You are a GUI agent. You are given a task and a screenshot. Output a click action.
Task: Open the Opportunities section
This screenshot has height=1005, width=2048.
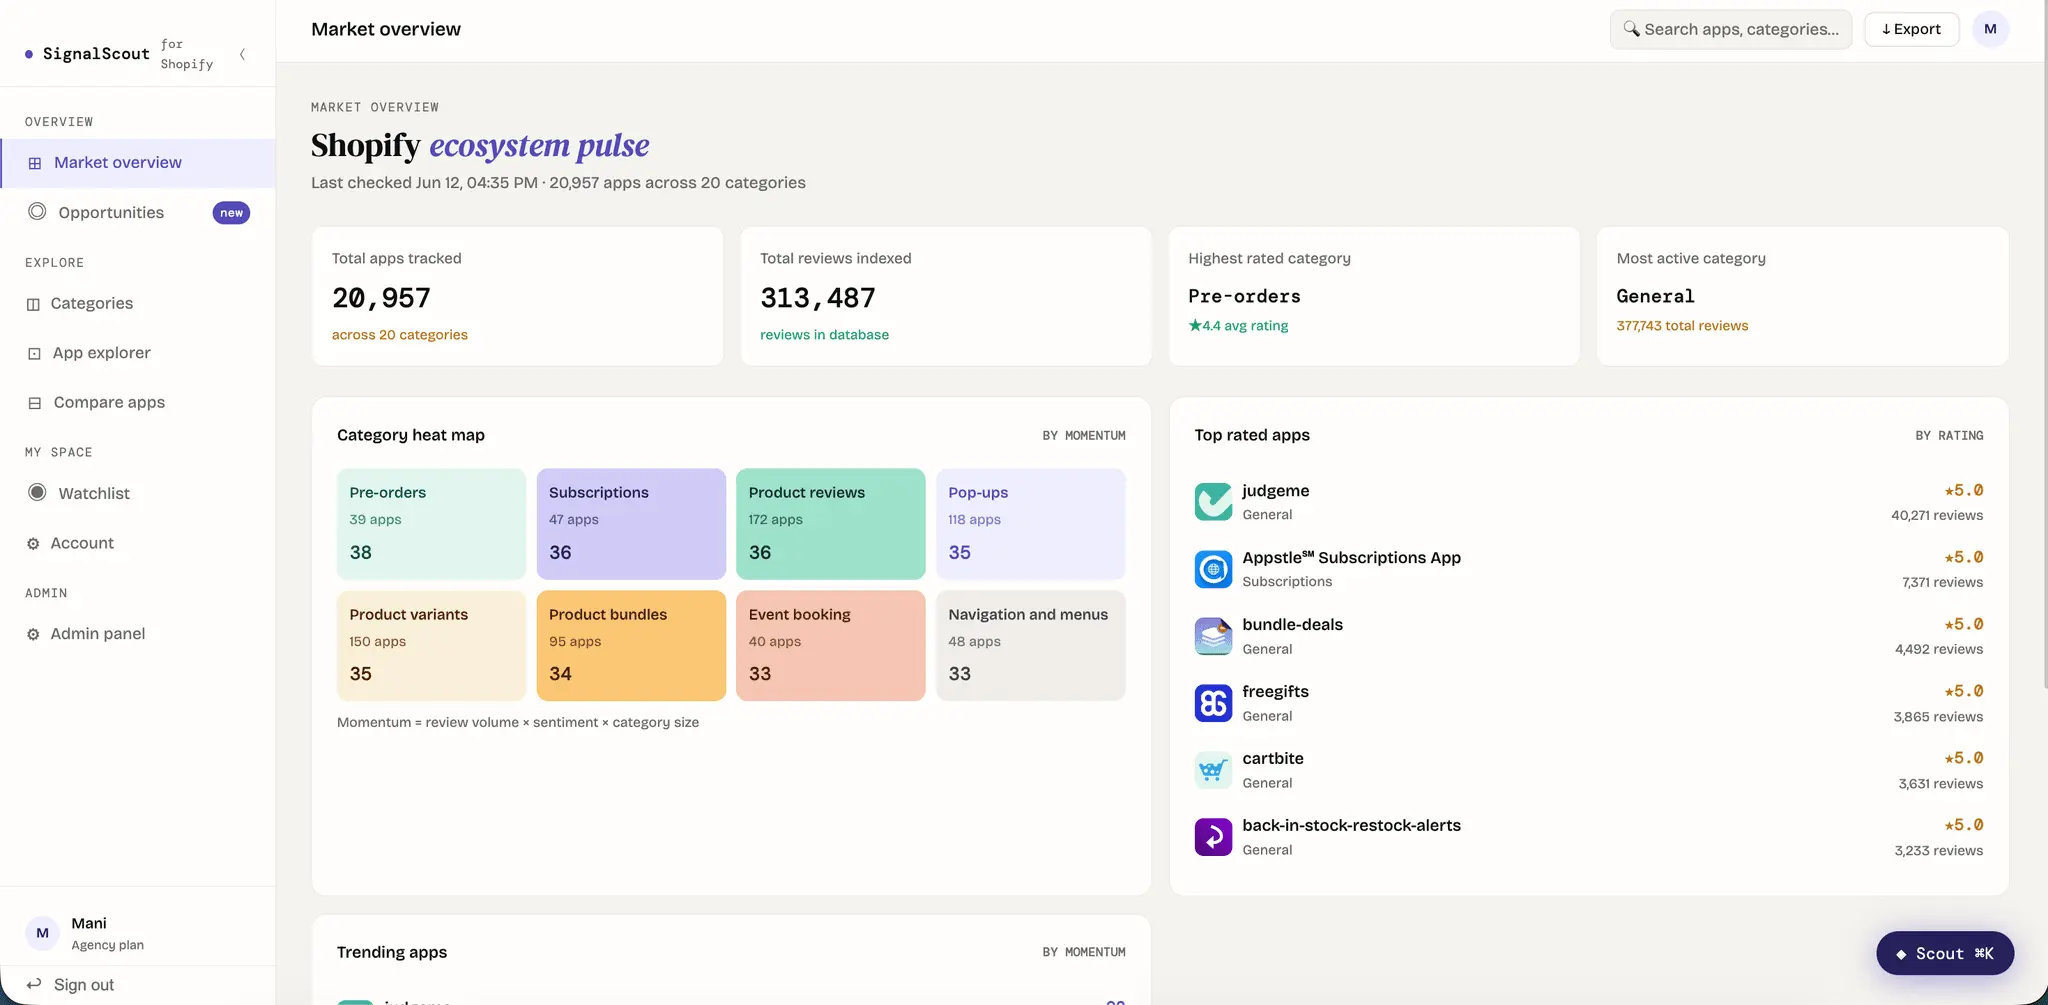coord(138,212)
